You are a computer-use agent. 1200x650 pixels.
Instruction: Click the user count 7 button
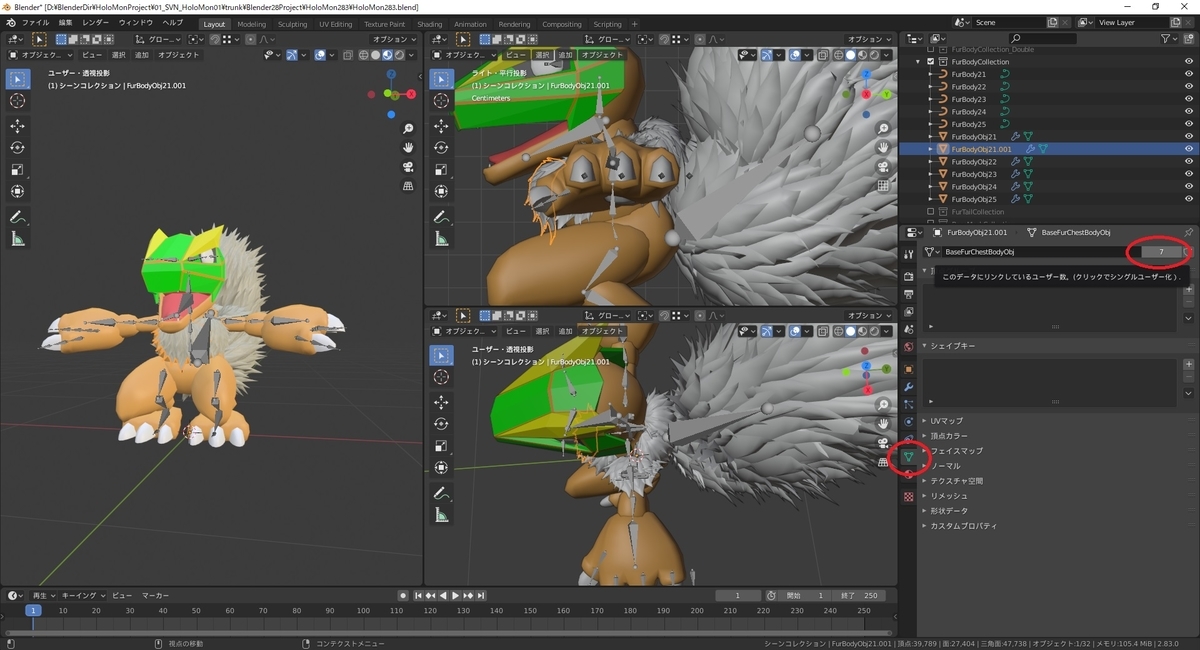pos(1161,252)
